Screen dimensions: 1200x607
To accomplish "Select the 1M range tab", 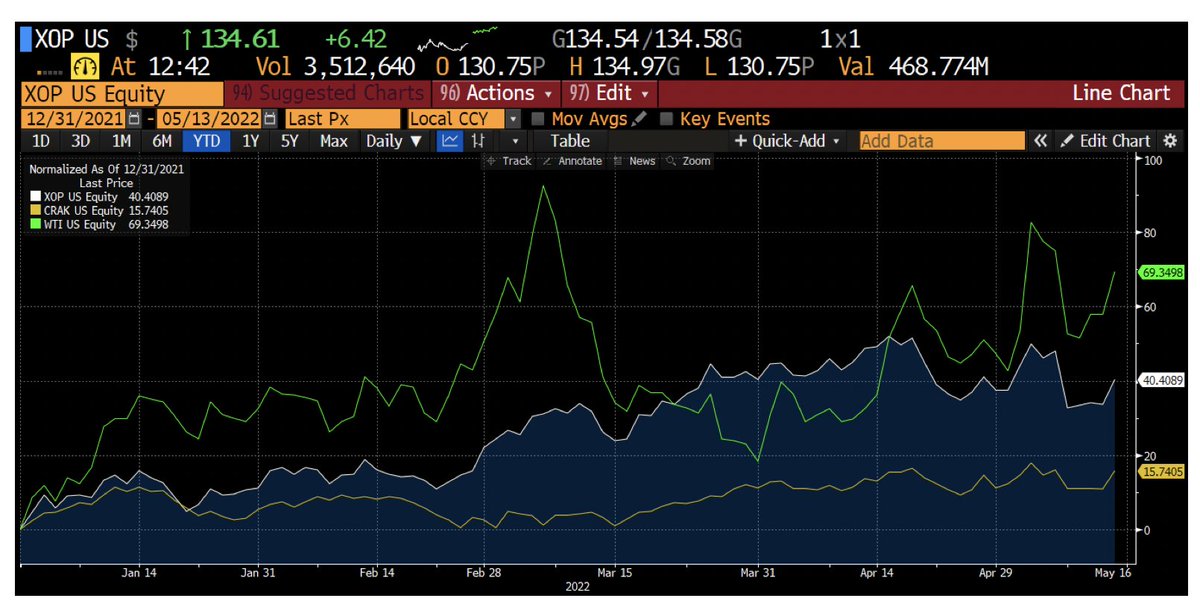I will (x=122, y=141).
